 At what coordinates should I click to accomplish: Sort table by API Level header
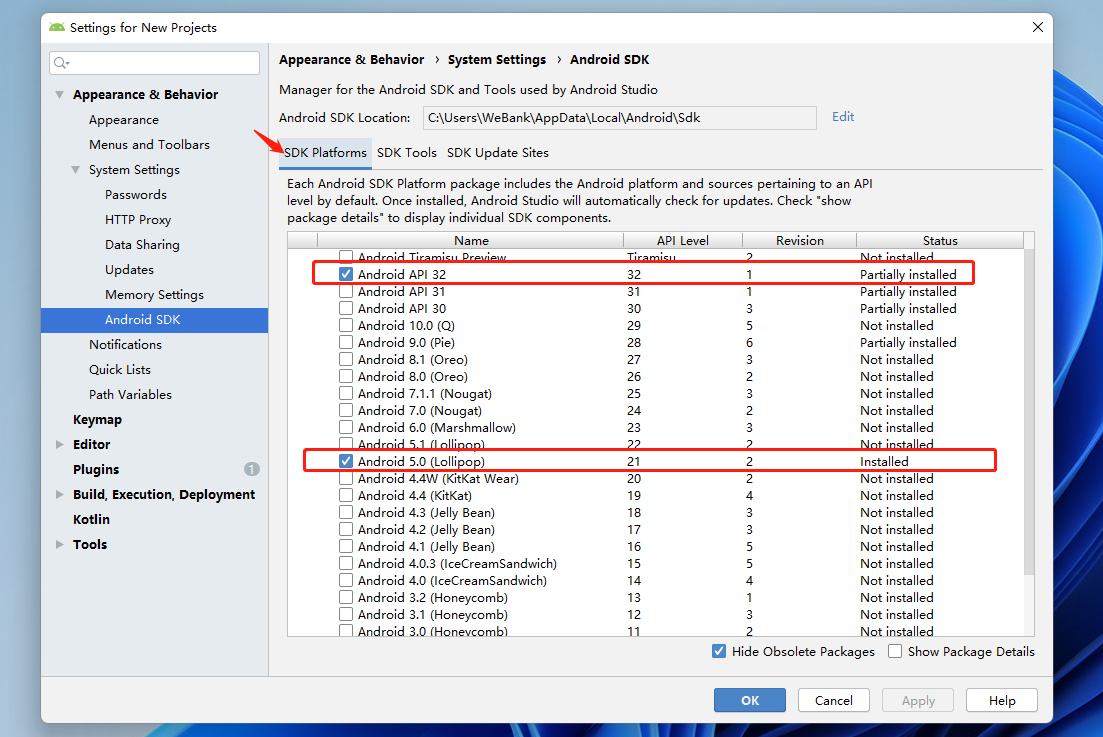point(682,241)
